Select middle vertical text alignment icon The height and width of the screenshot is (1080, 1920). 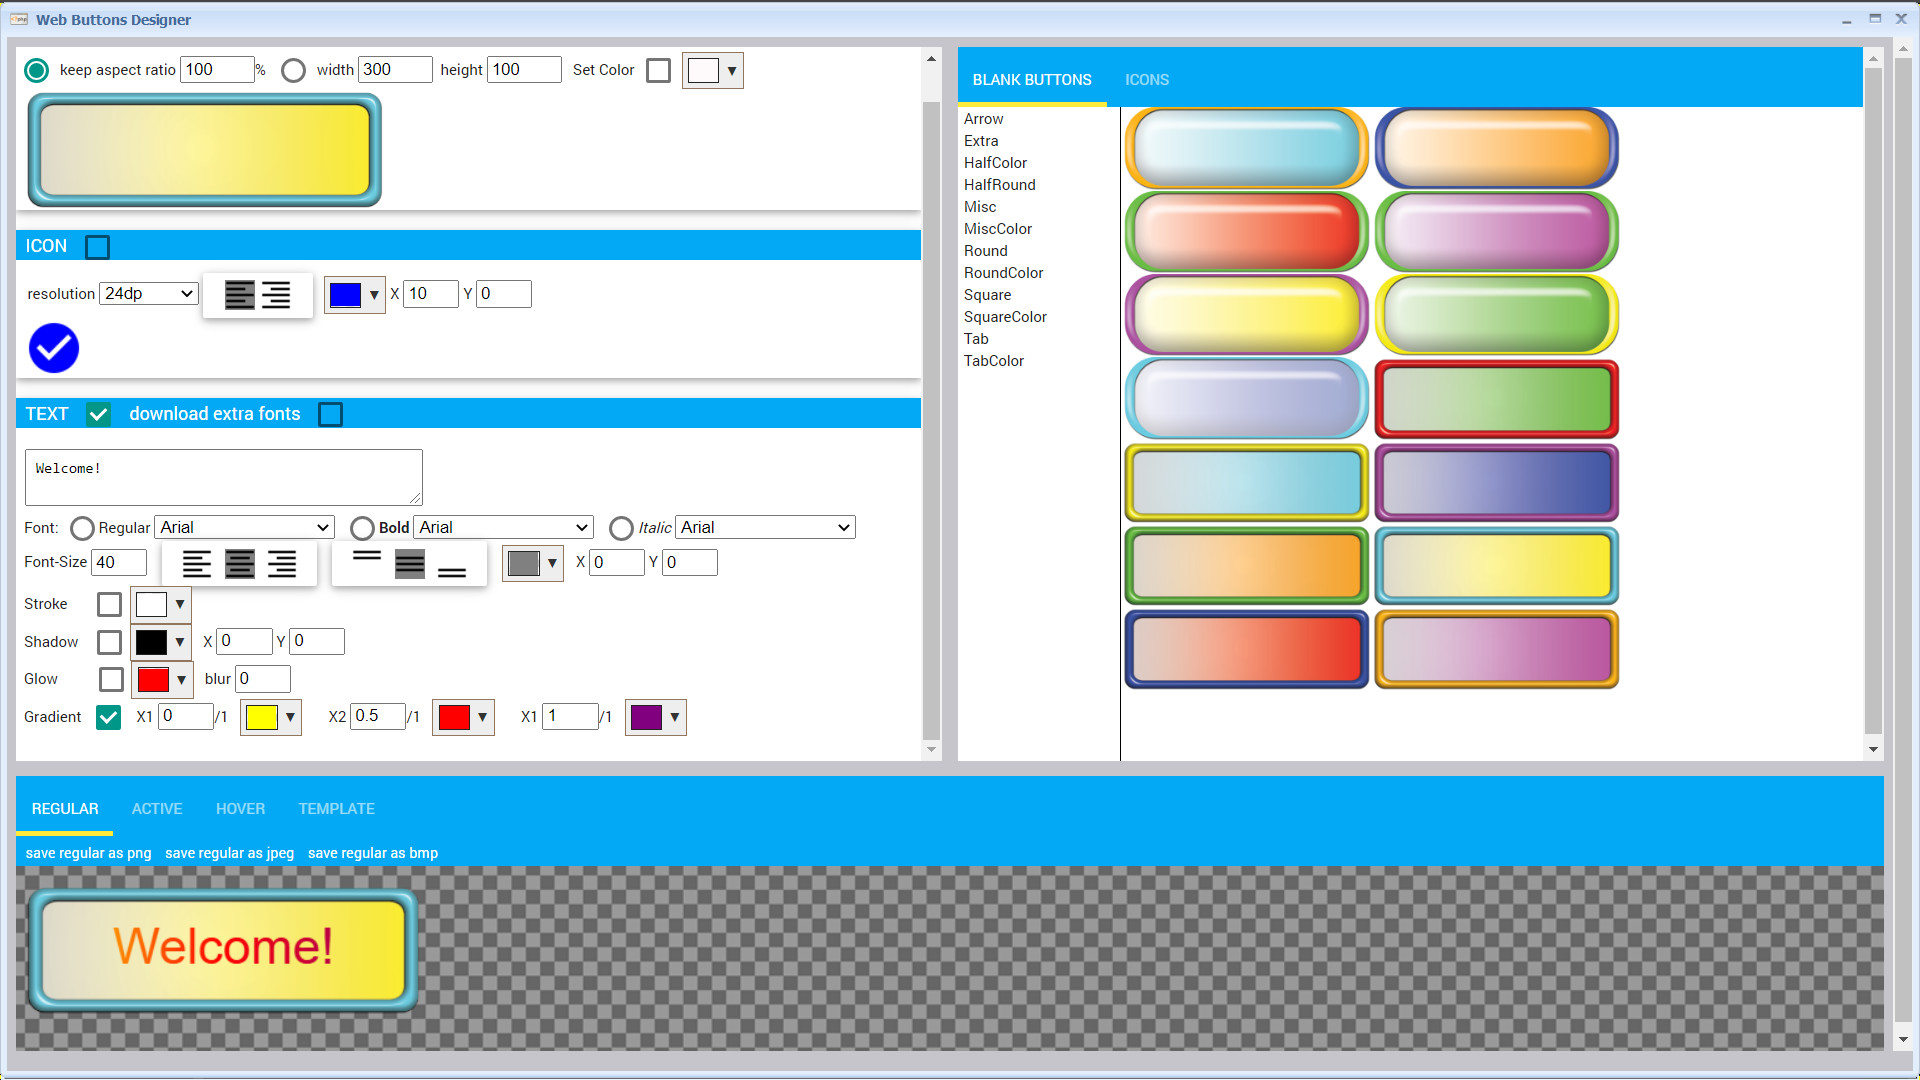pyautogui.click(x=410, y=563)
